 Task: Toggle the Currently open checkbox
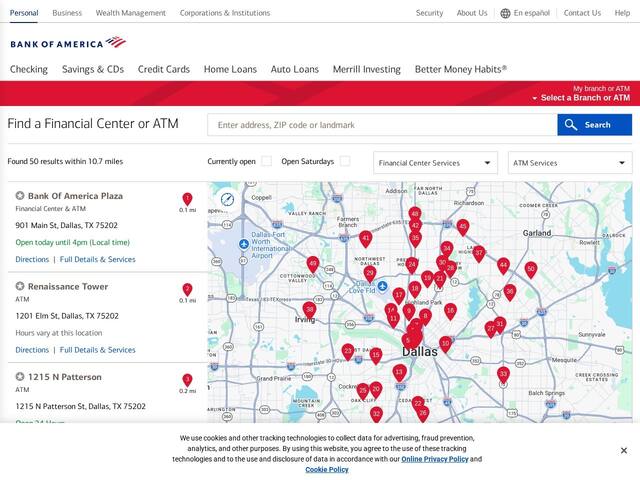pyautogui.click(x=267, y=161)
